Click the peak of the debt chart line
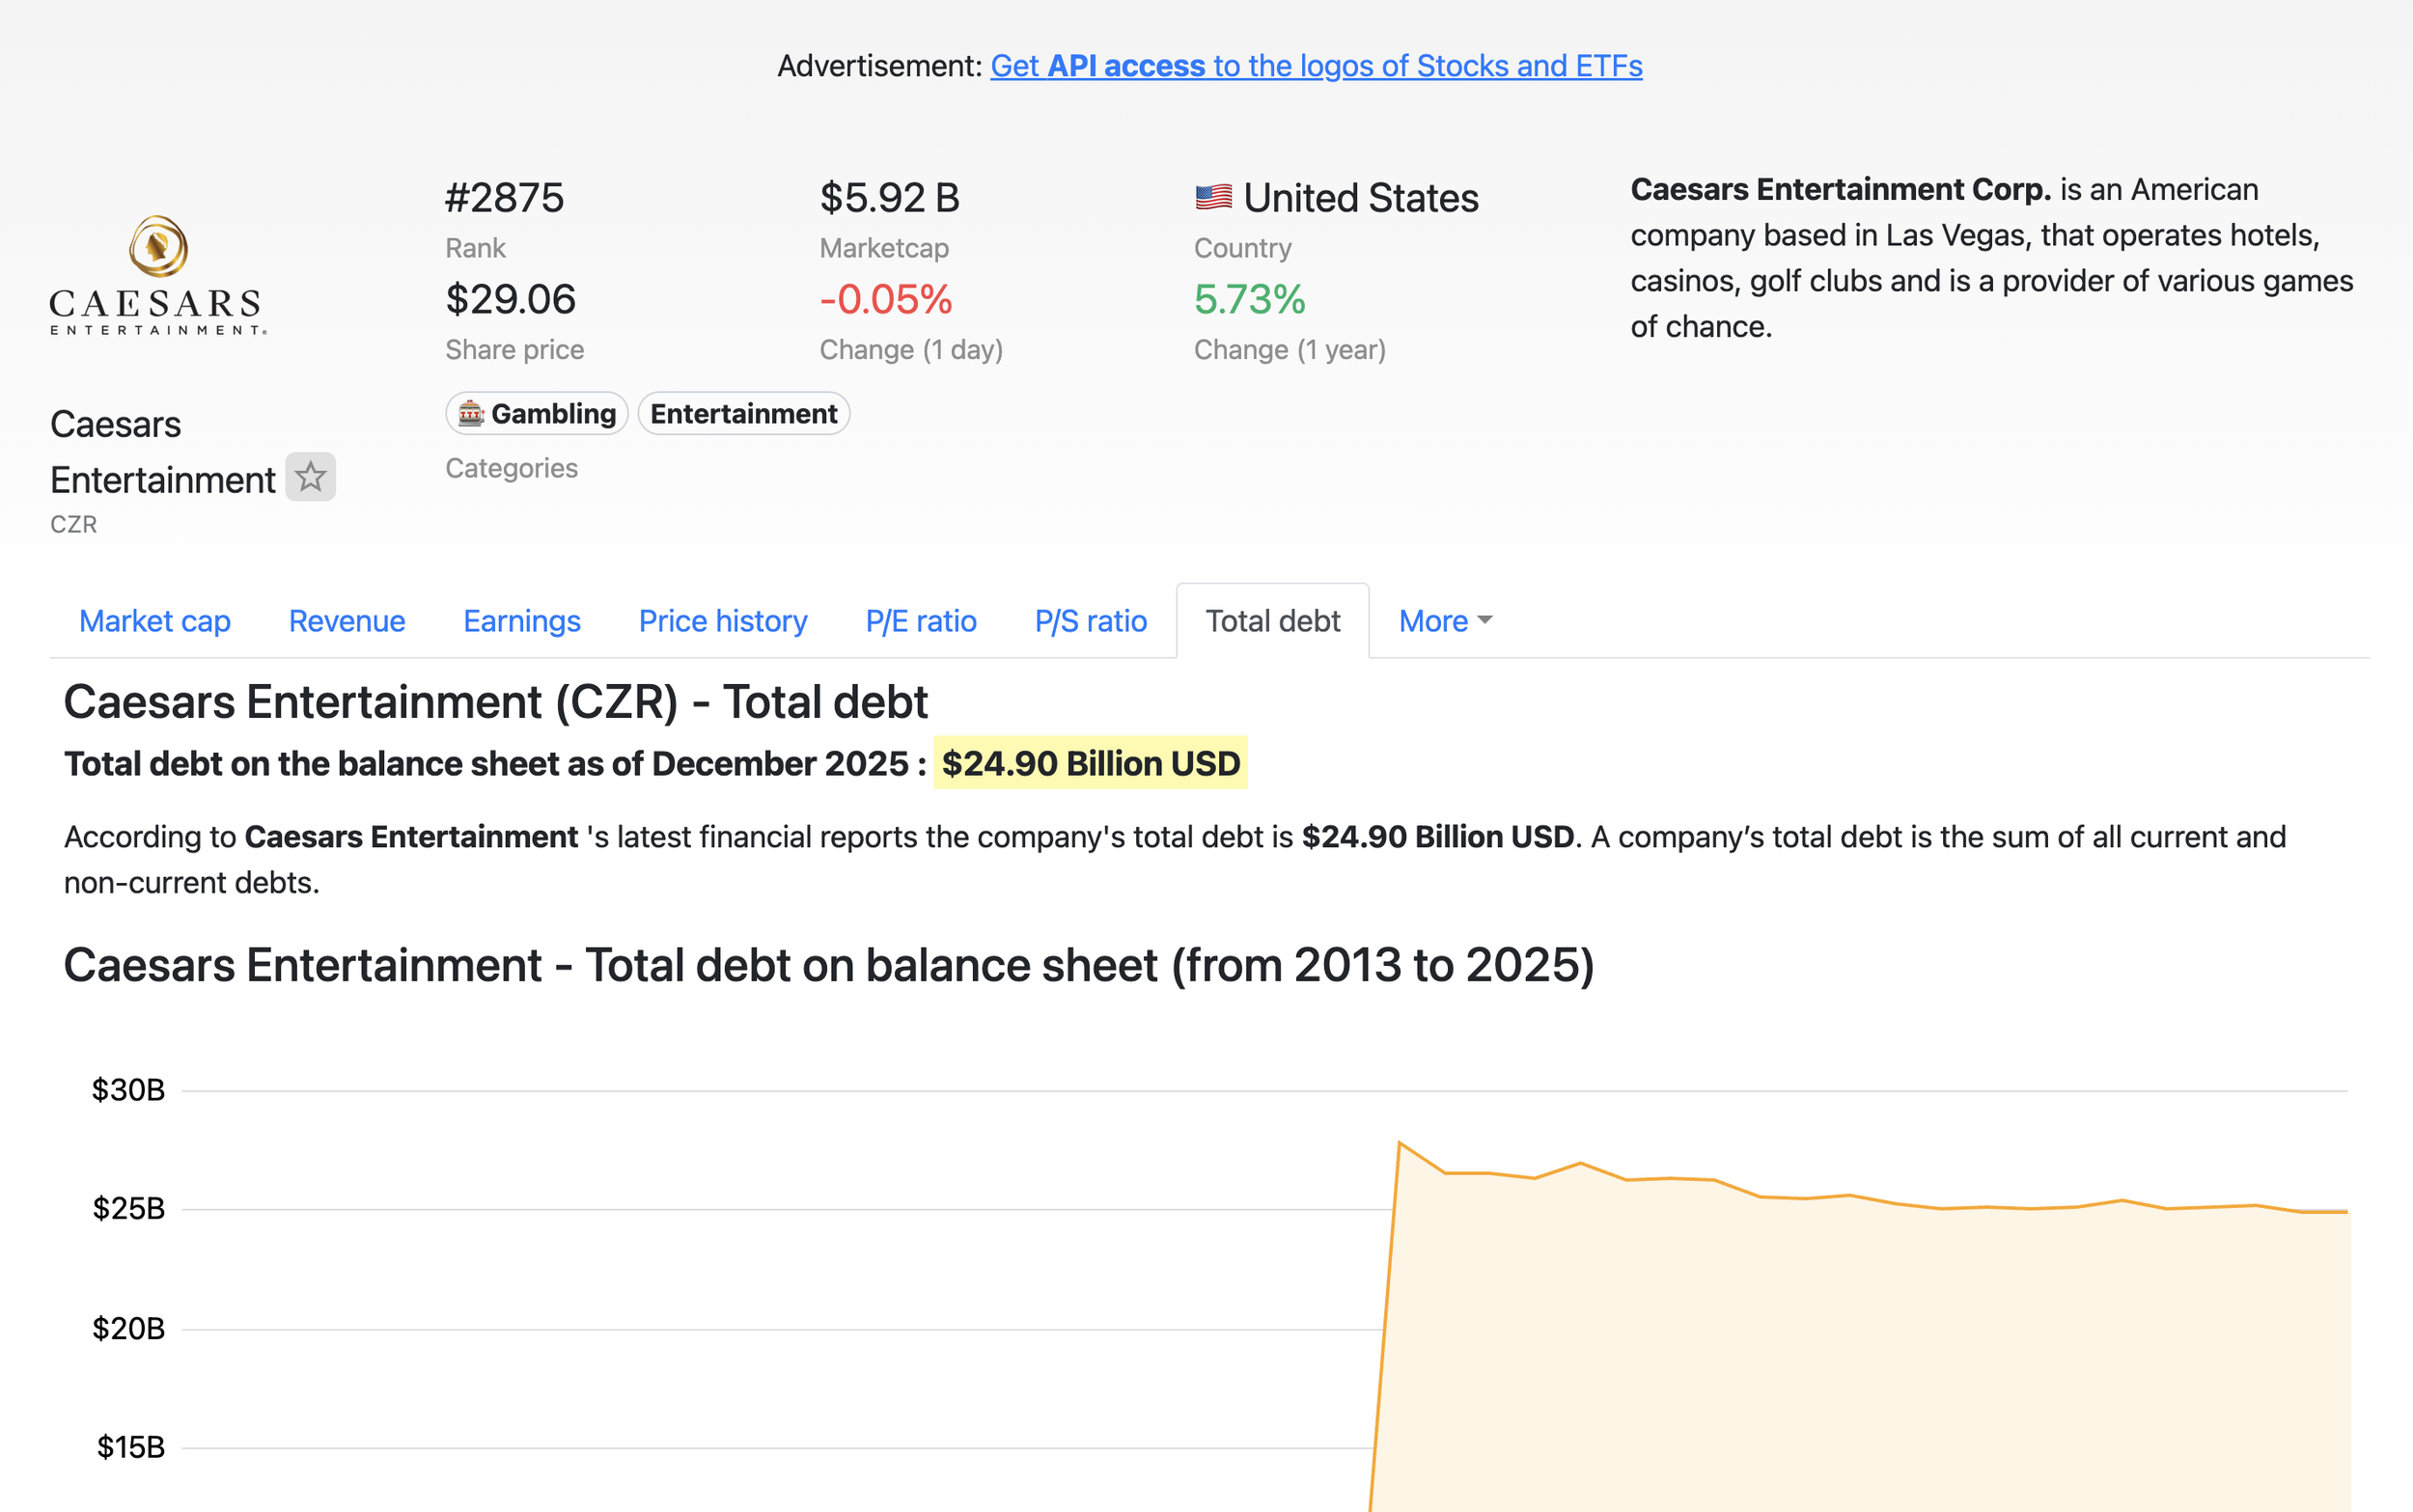 [x=1399, y=1142]
